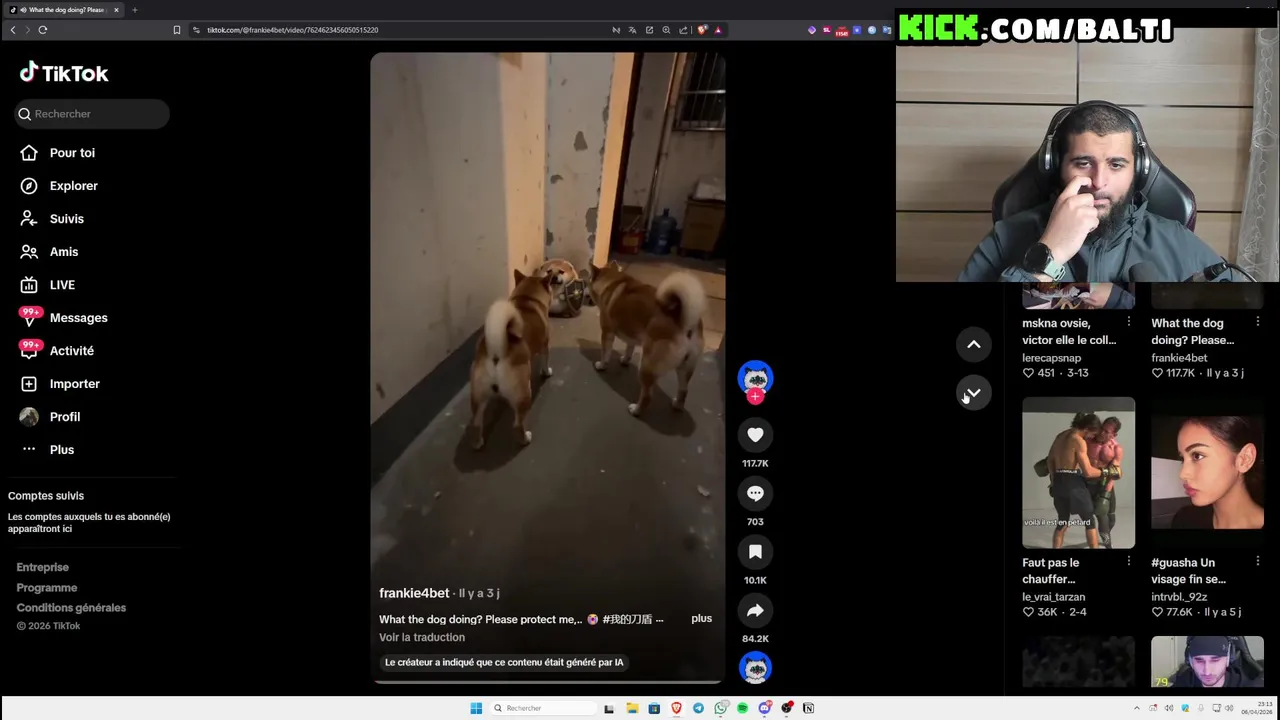Click Voir la traduction link
The width and height of the screenshot is (1280, 720).
click(x=422, y=637)
